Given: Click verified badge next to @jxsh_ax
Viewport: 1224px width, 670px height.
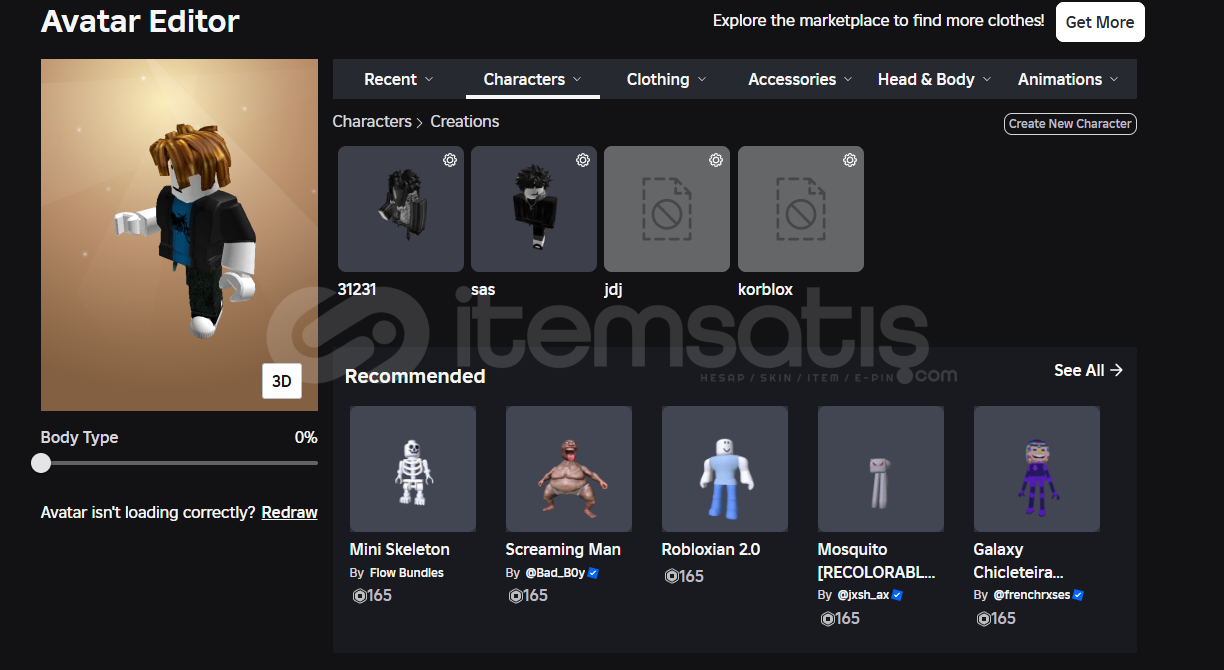Looking at the screenshot, I should coord(897,595).
